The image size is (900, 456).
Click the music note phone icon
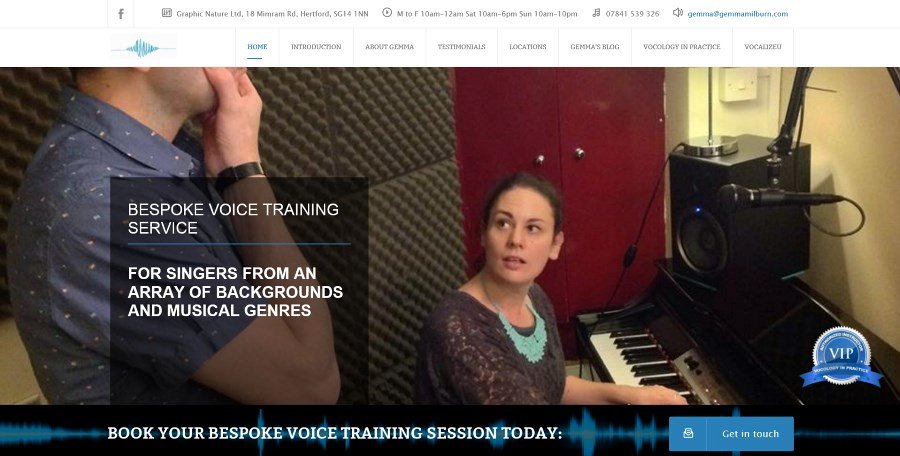pyautogui.click(x=596, y=13)
